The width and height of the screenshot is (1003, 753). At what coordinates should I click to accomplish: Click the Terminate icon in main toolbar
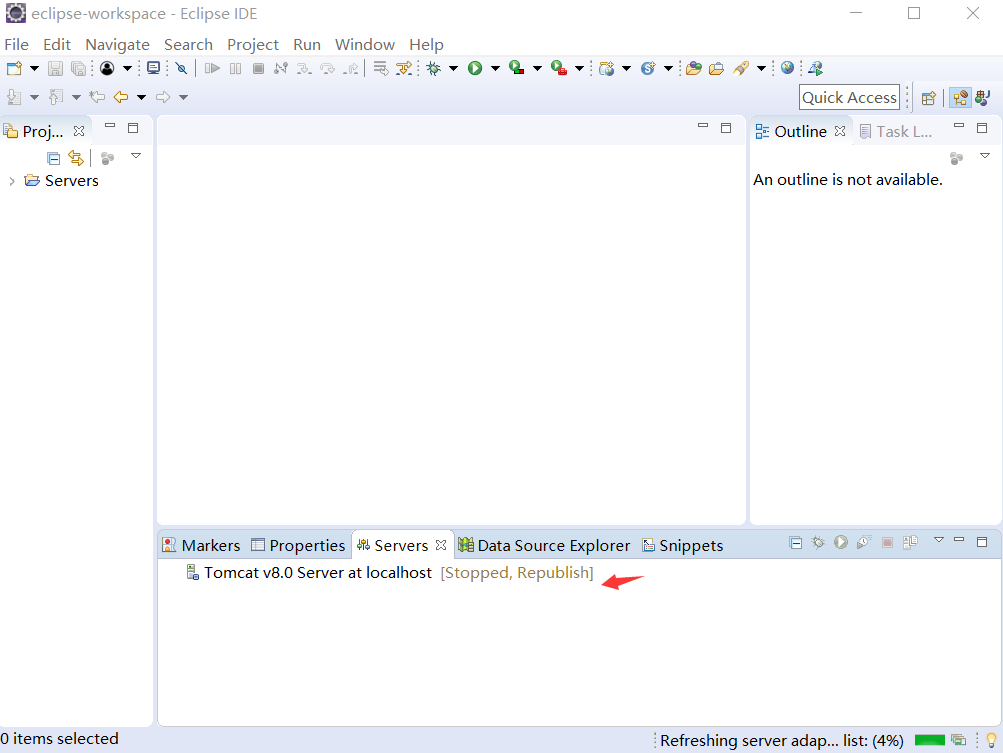click(258, 68)
